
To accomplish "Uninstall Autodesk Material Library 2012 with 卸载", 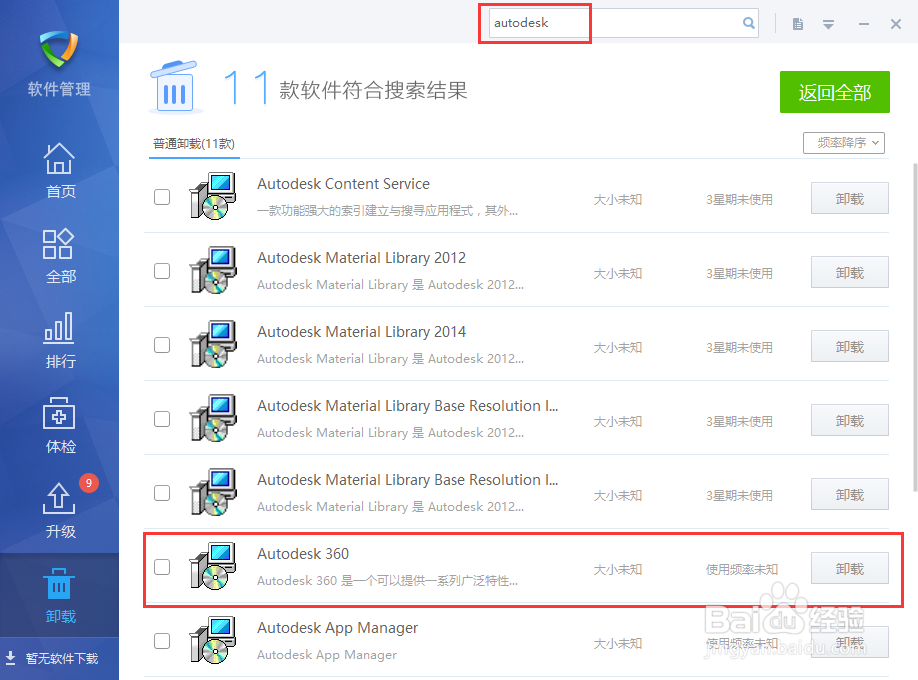I will coord(850,272).
